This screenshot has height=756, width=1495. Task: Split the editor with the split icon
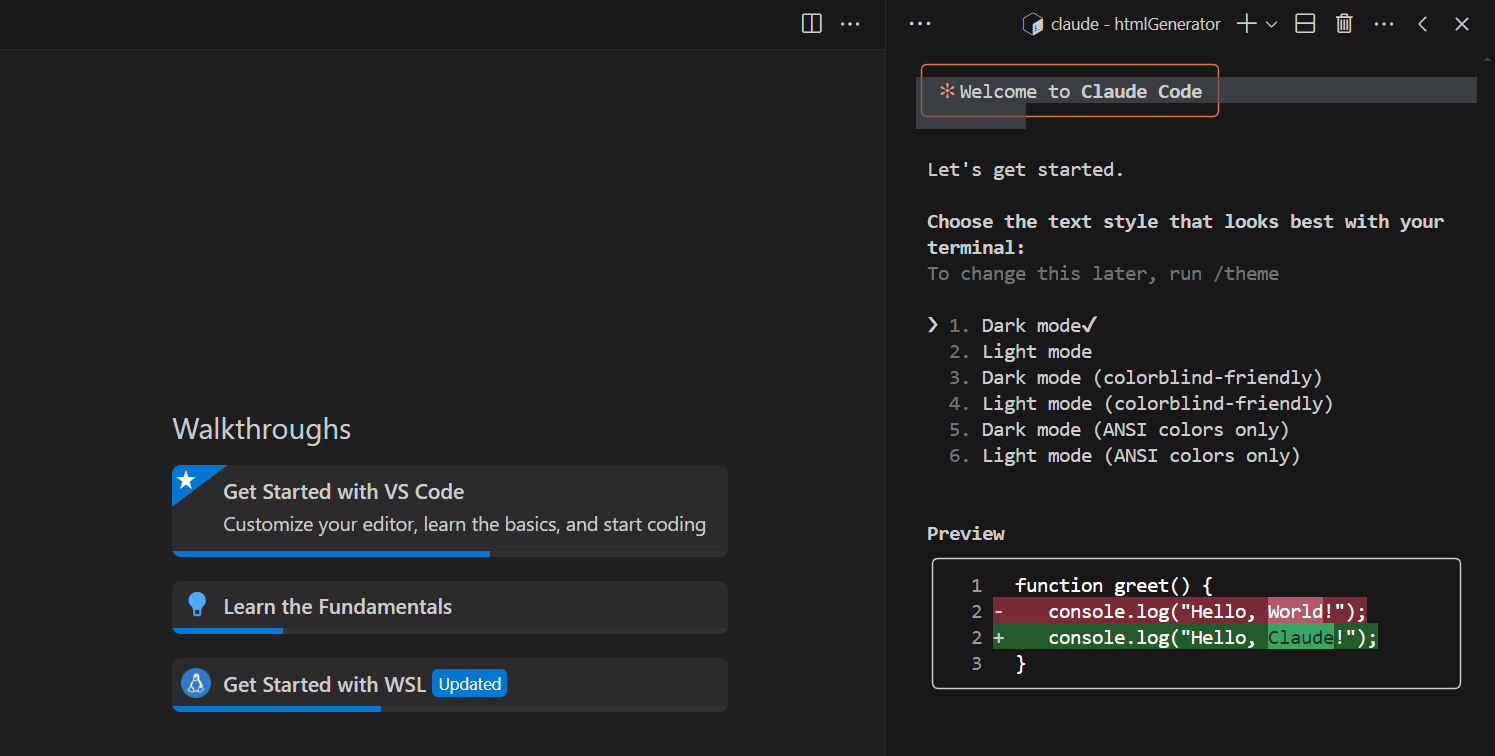[x=812, y=24]
